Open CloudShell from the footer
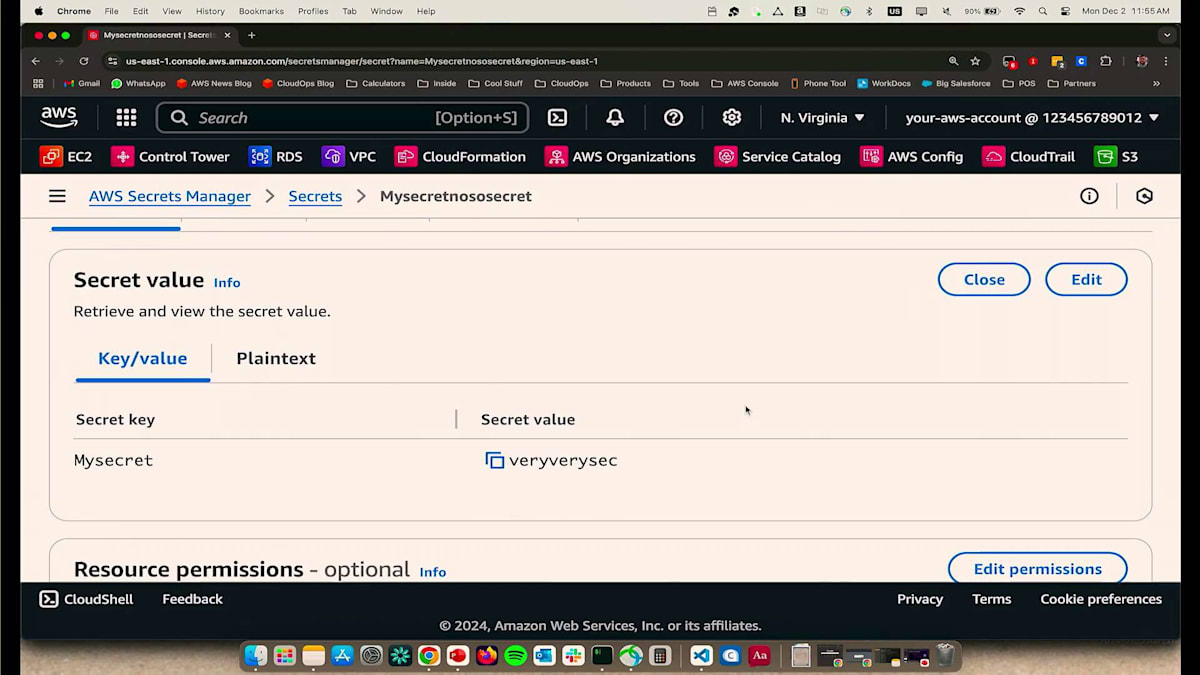The height and width of the screenshot is (675, 1200). point(86,599)
